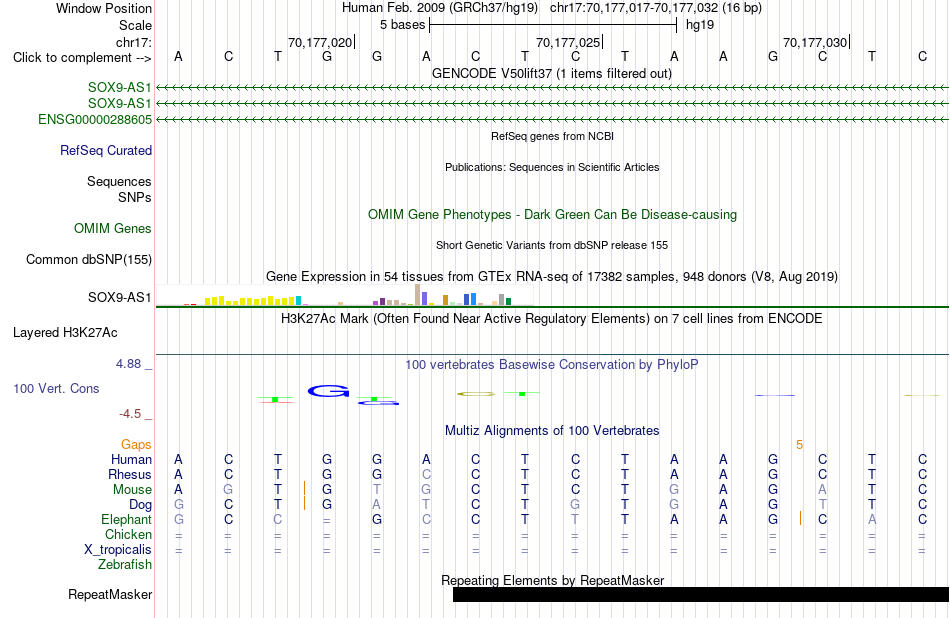
Task: Select the X_tropicalis species label
Action: (118, 550)
